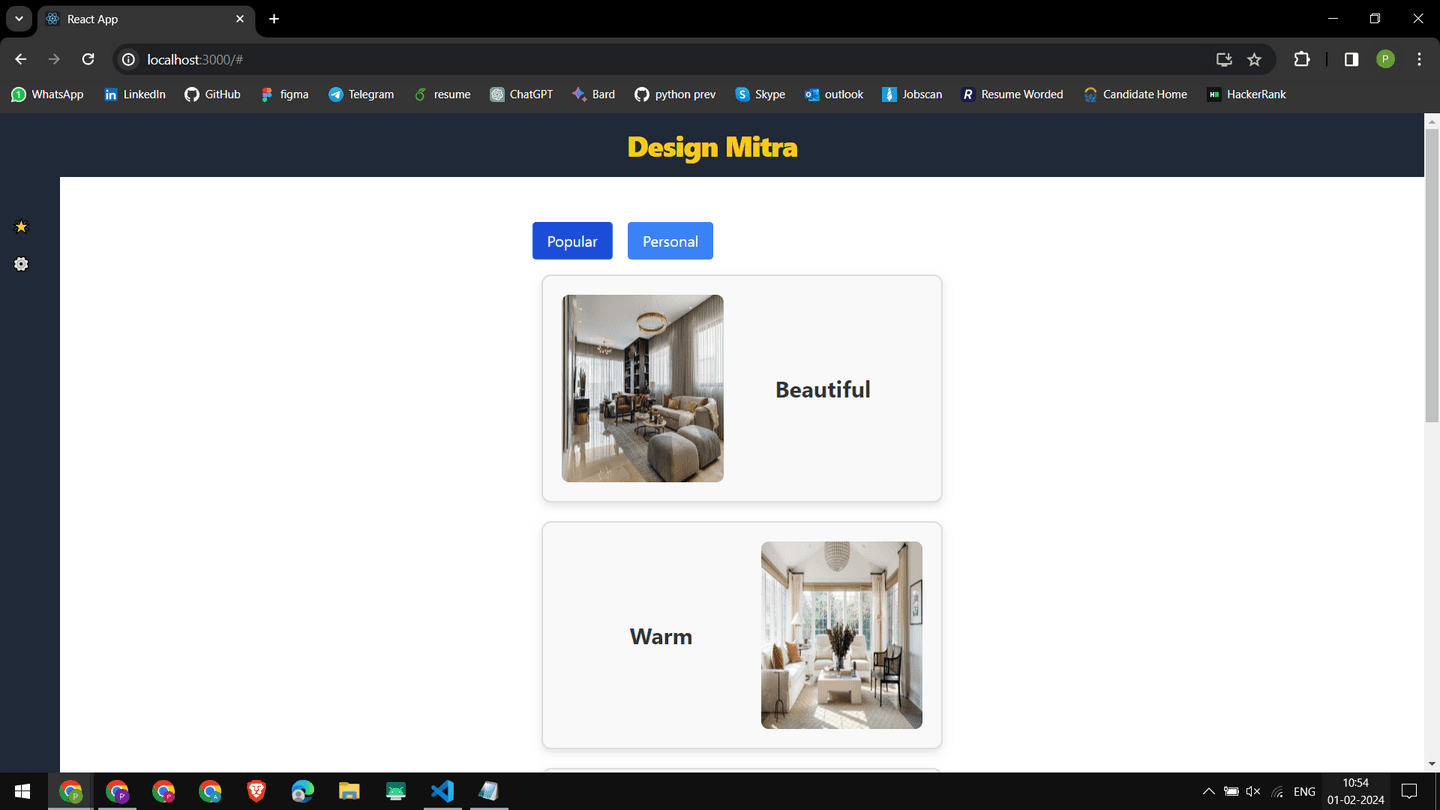1440x810 pixels.
Task: Open the Jobscan bookmark
Action: (912, 94)
